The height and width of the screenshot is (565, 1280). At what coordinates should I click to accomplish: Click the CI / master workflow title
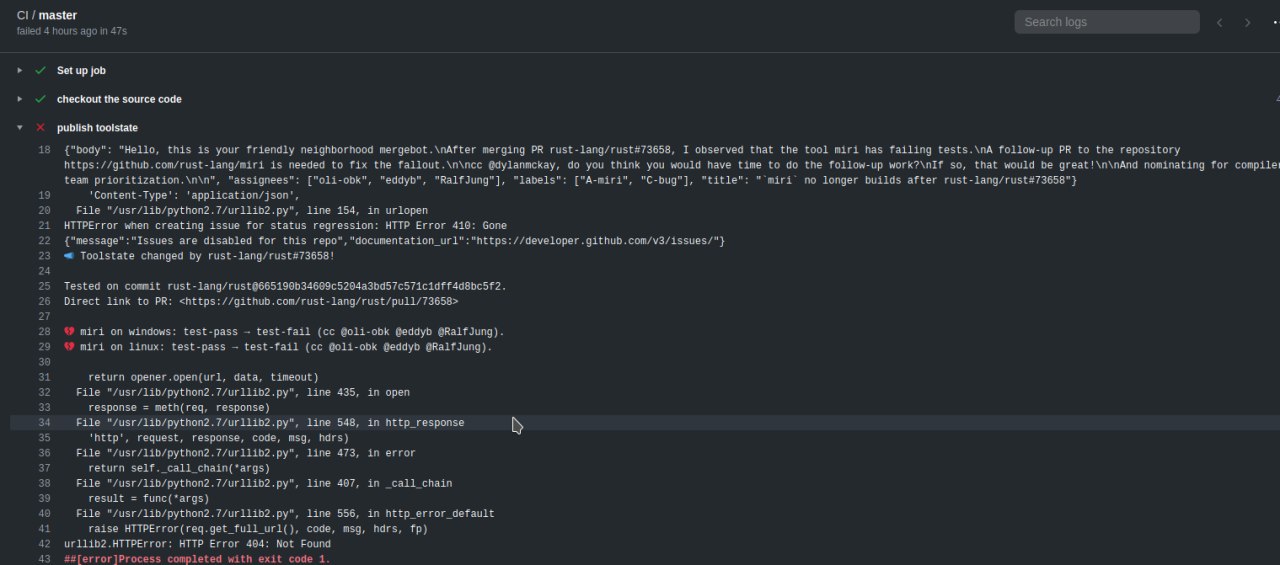[x=47, y=15]
